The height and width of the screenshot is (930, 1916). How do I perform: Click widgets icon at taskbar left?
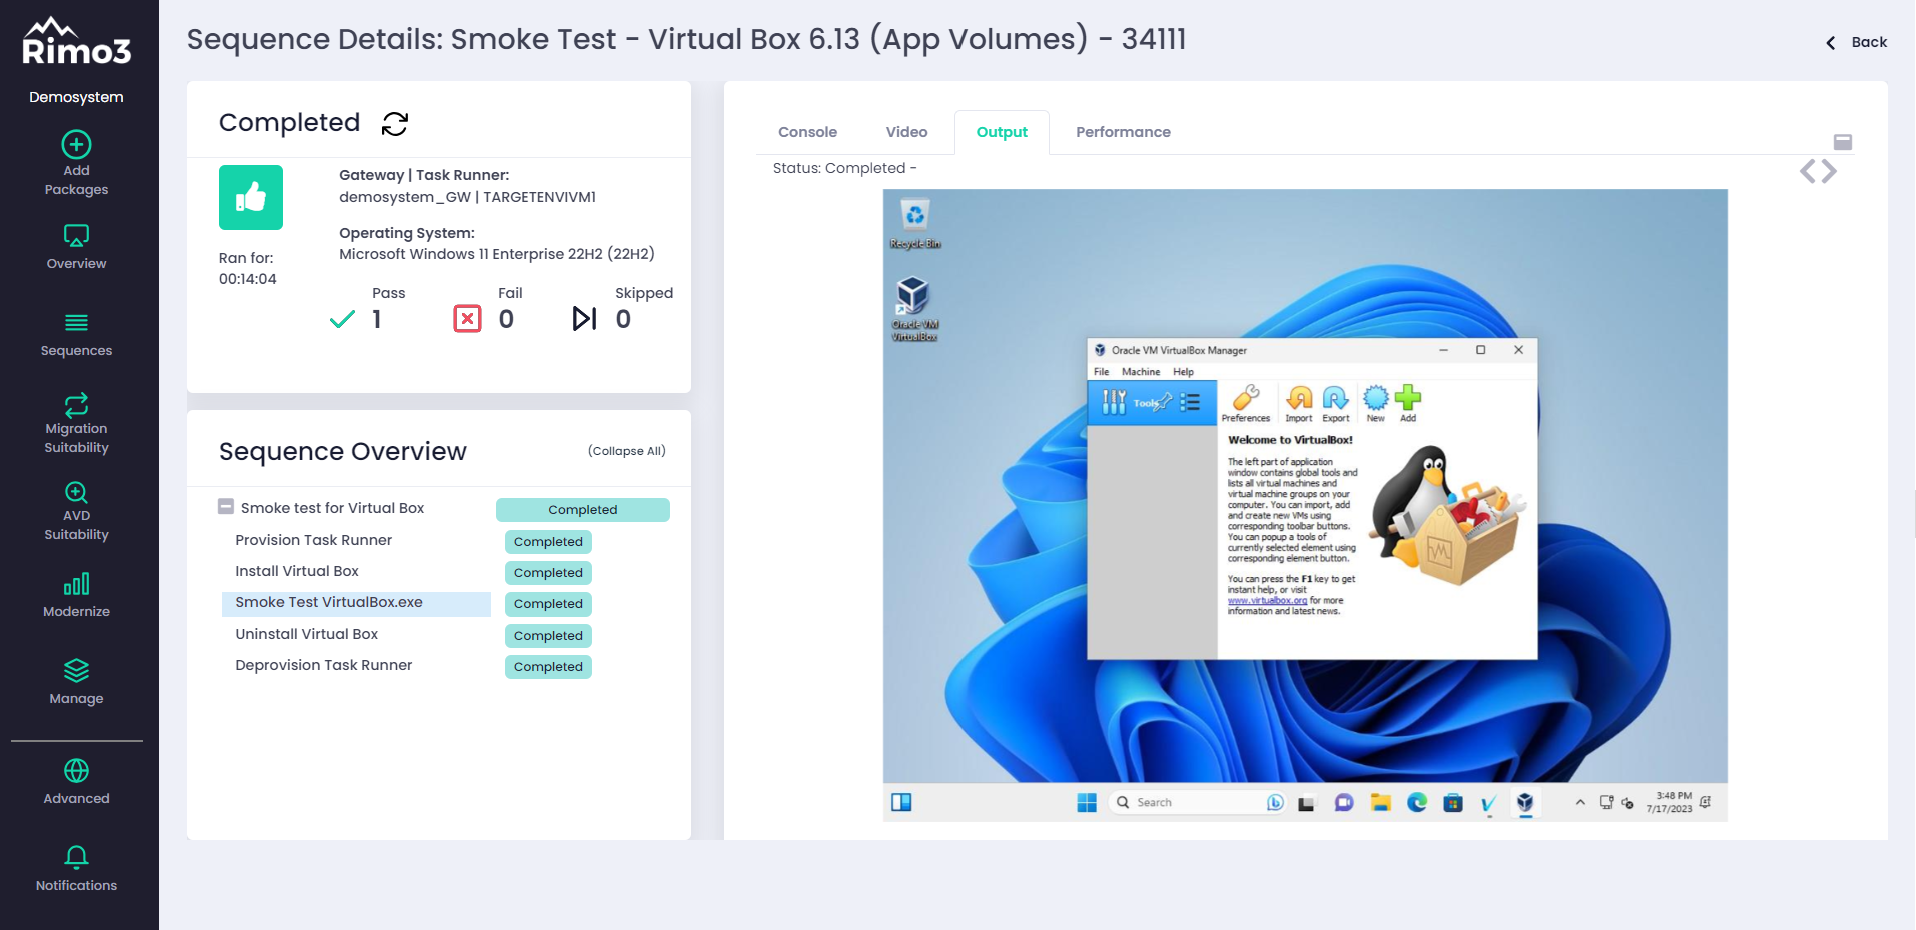tap(901, 802)
